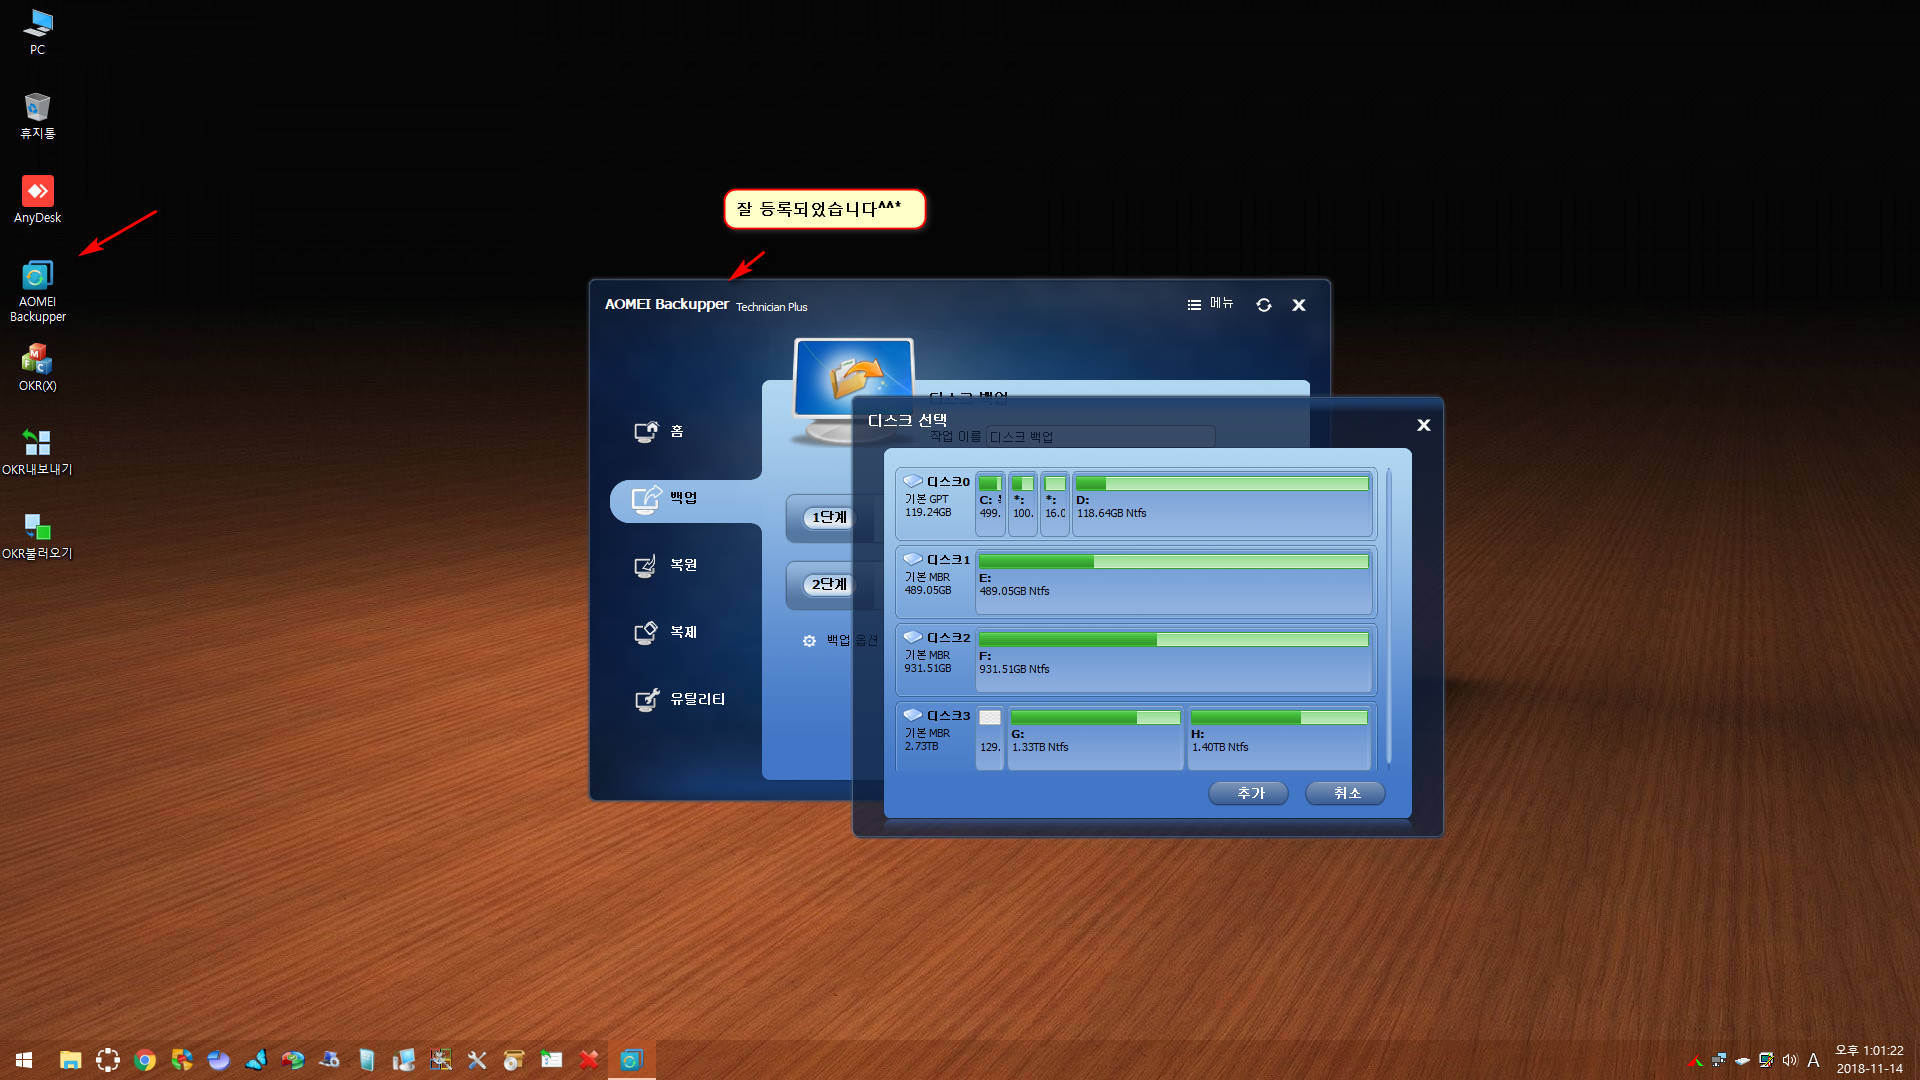The image size is (1920, 1080).
Task: Select the 129MB unallocated block of 디스크3
Action: (x=990, y=738)
